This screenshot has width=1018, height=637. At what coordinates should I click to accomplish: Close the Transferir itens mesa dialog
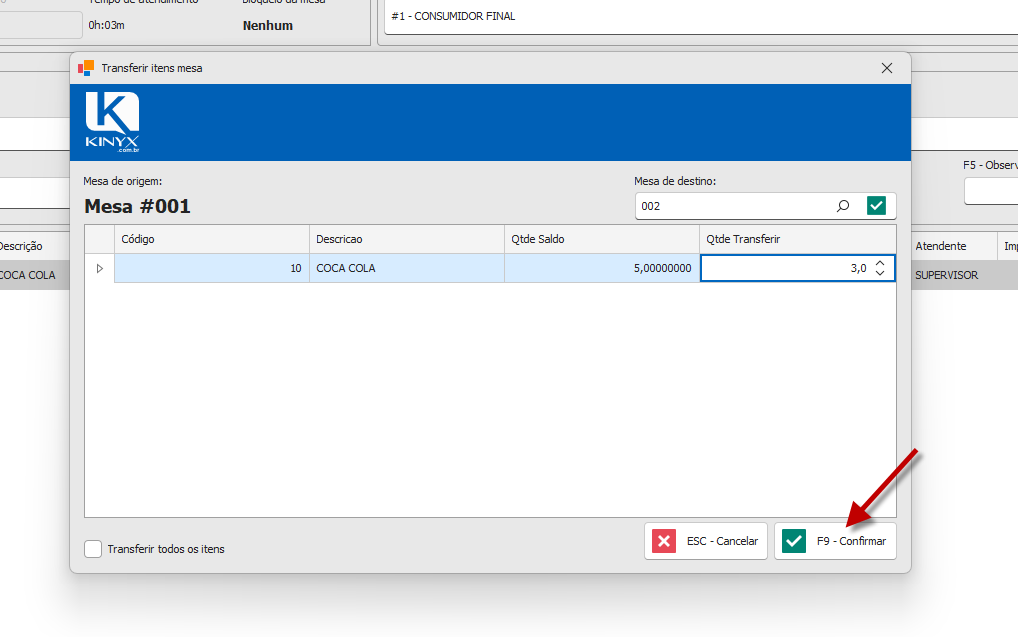click(887, 68)
